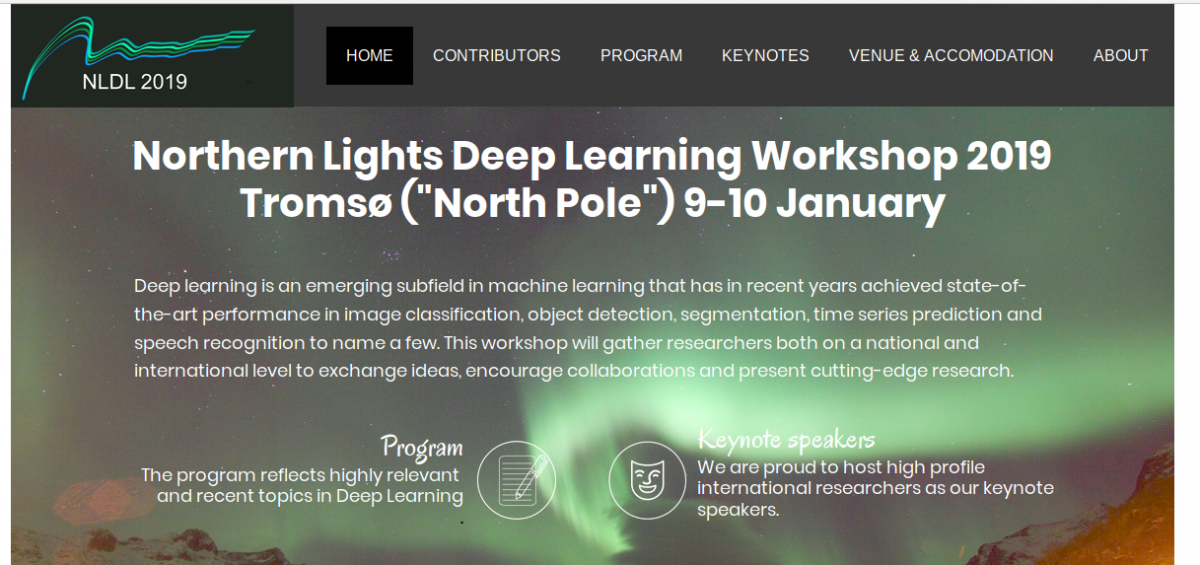Open the CONTRIBUTORS menu item
This screenshot has height=565, width=1200.
point(496,56)
